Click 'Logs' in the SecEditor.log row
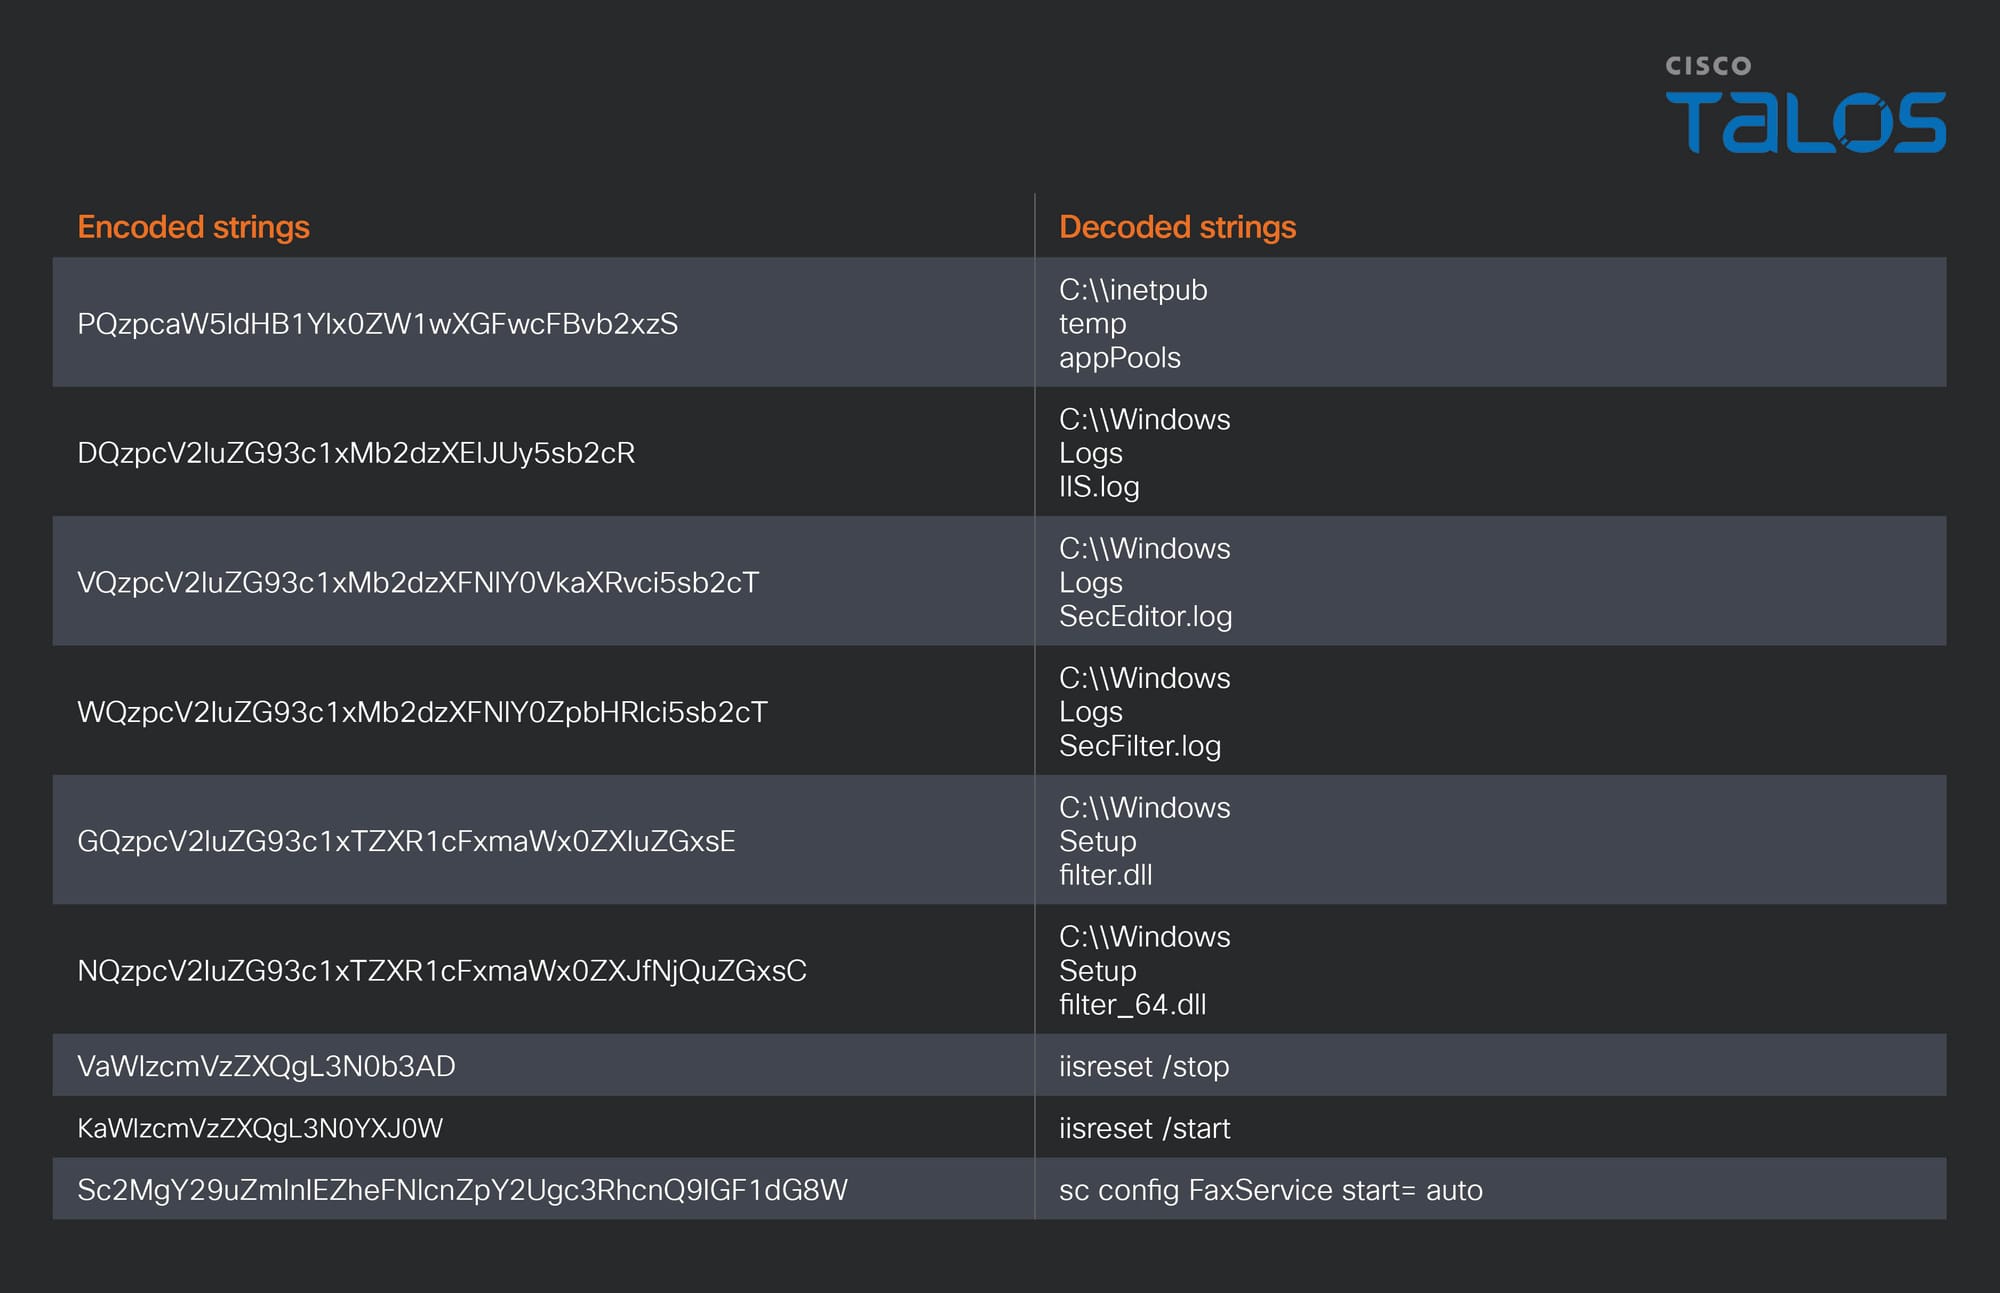Screen dimensions: 2000x1293 point(1091,583)
